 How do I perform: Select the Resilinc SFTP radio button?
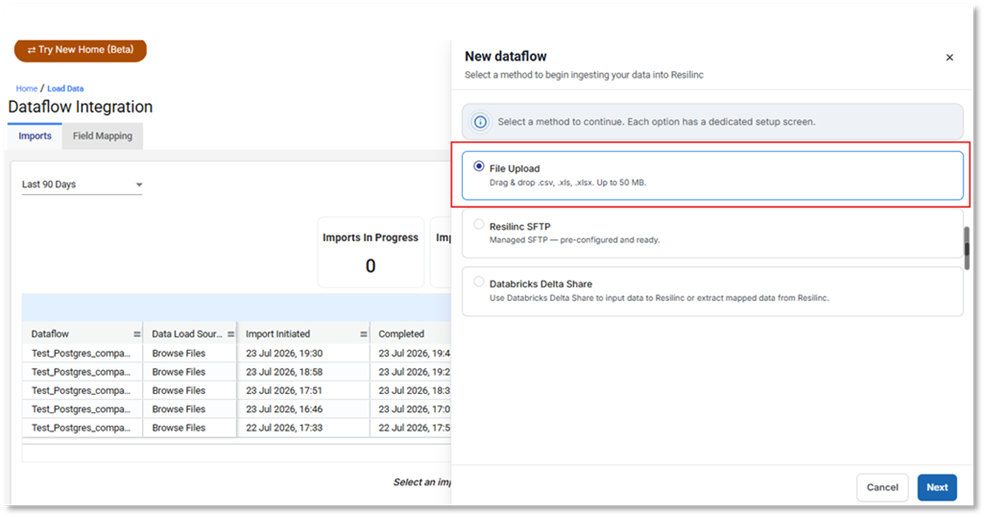(479, 224)
